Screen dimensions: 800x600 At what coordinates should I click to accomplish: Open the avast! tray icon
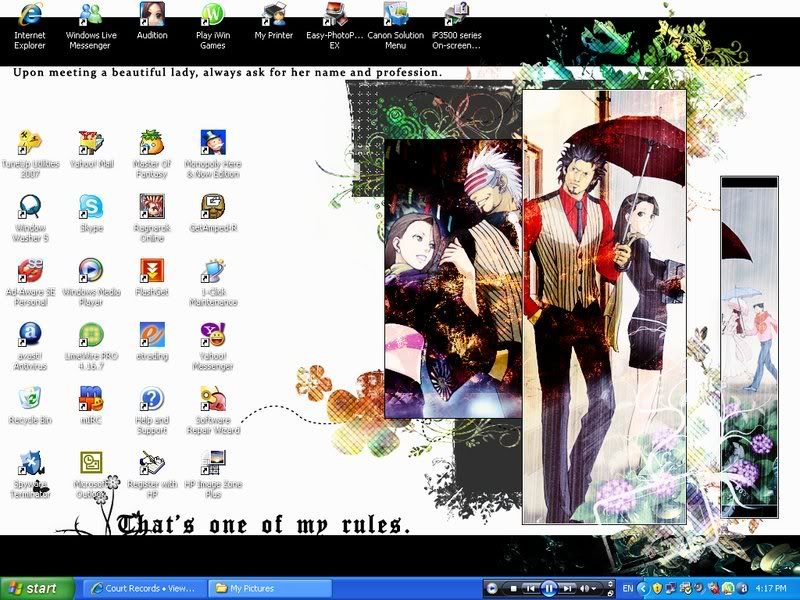coord(742,588)
